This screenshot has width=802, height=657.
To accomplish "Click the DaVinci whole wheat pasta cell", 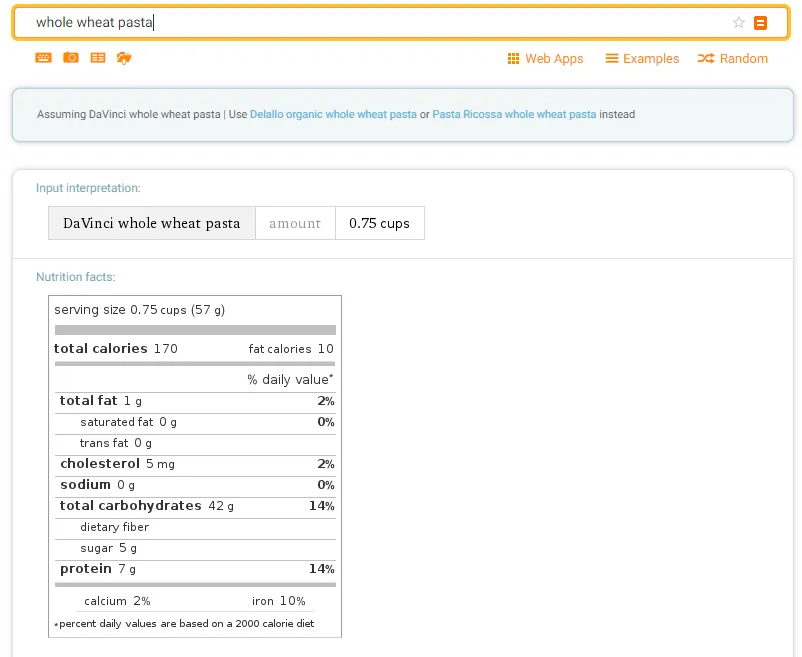I will point(152,223).
